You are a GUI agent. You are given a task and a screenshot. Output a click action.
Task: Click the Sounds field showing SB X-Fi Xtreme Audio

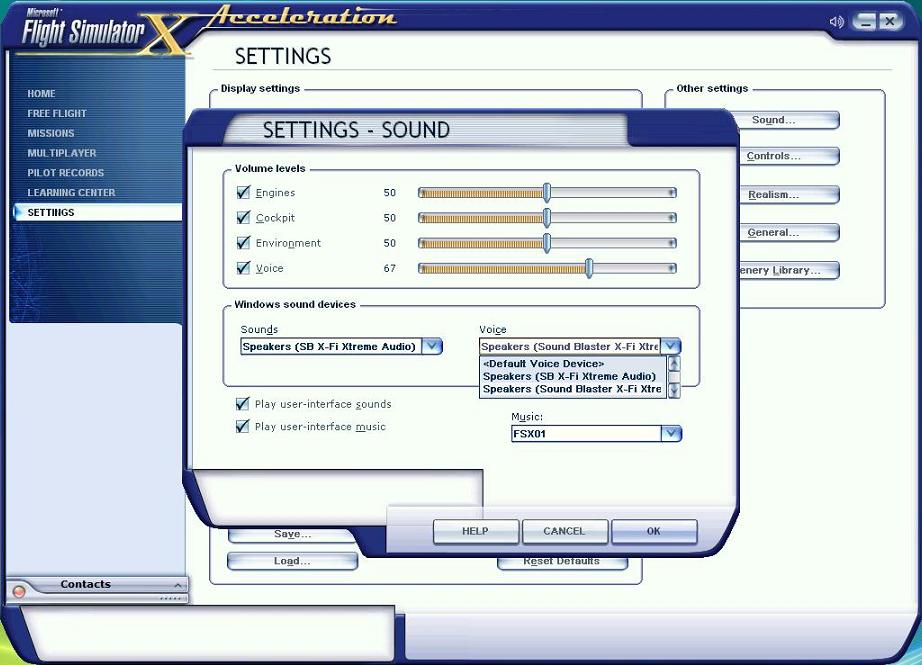[331, 346]
